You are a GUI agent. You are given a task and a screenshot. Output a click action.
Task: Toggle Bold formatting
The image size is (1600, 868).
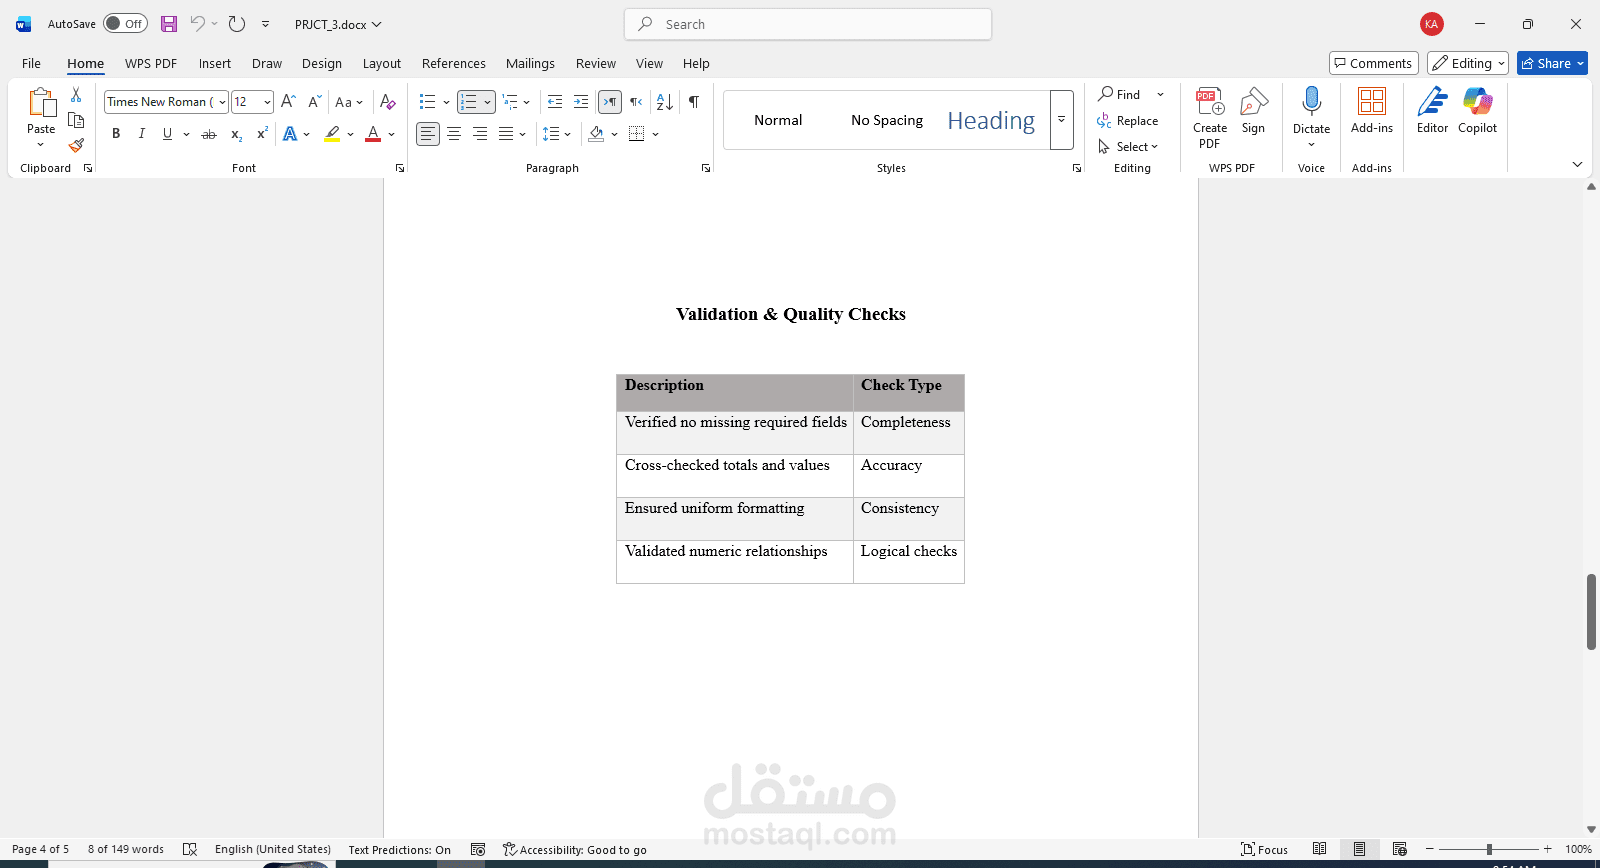click(x=116, y=134)
